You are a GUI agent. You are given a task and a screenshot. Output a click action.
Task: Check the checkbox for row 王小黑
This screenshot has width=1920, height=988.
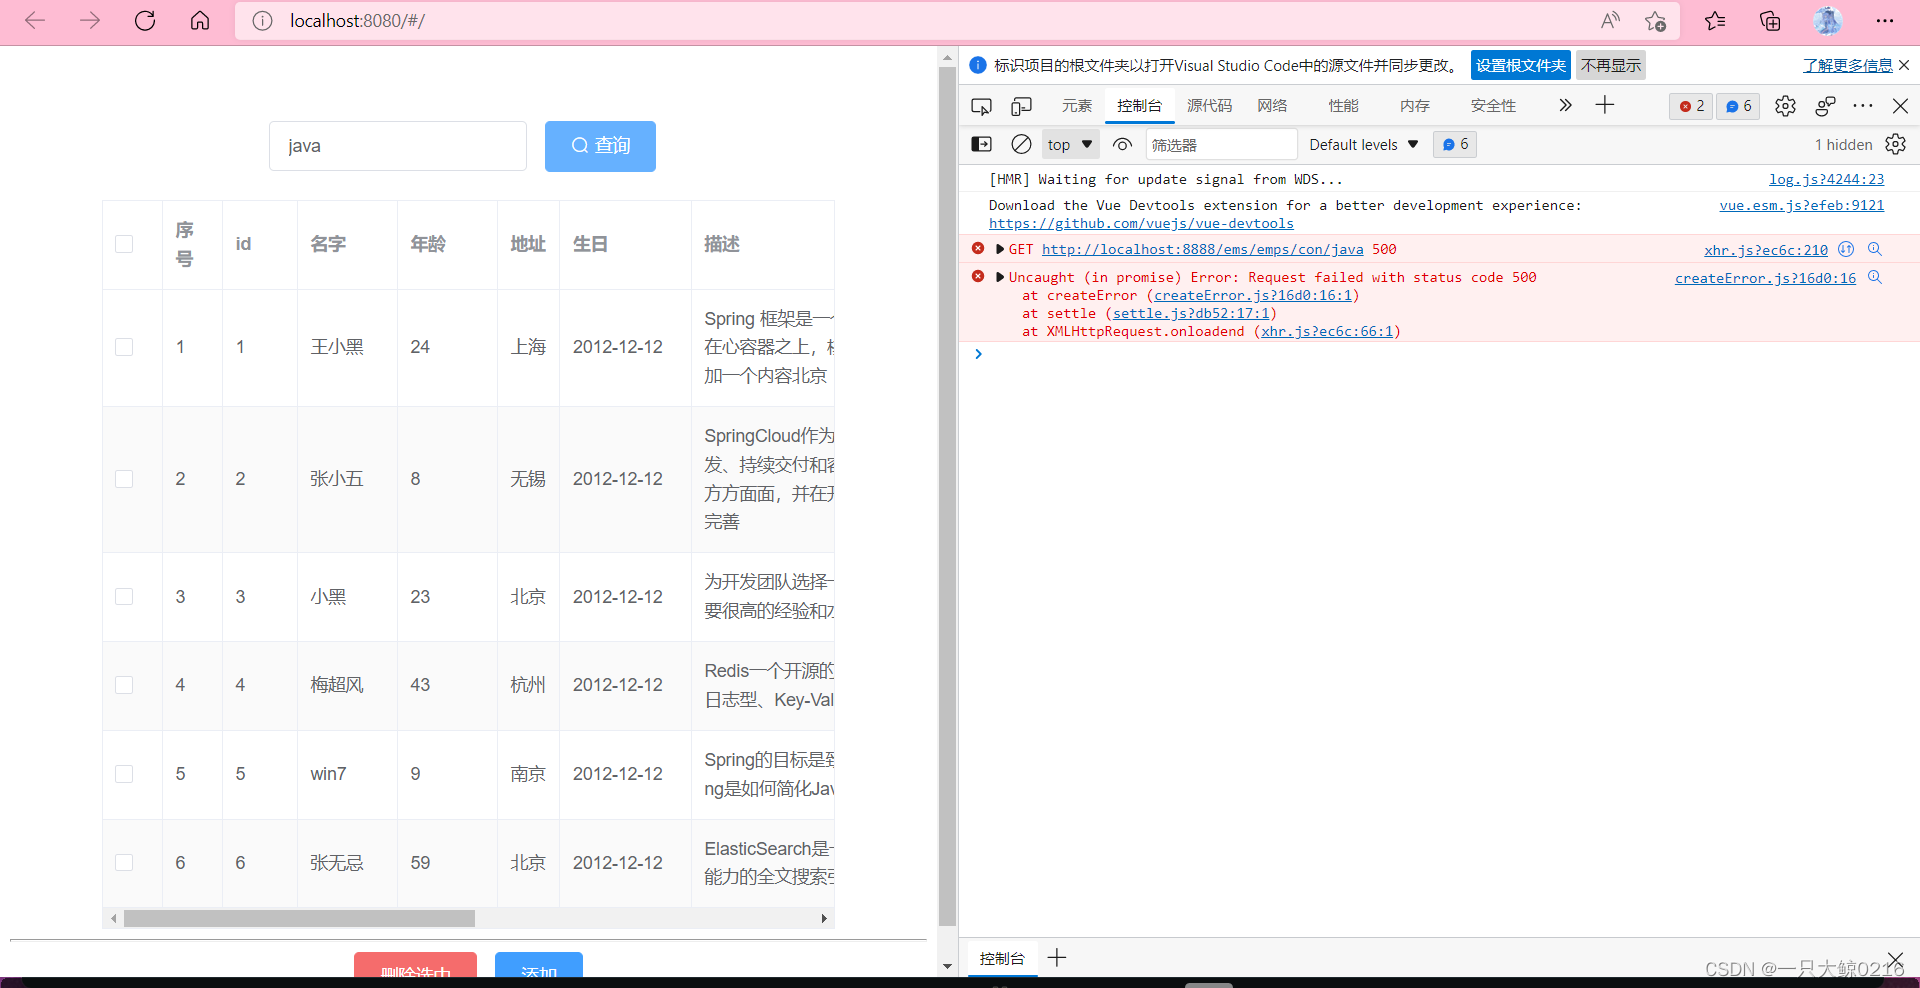click(124, 347)
